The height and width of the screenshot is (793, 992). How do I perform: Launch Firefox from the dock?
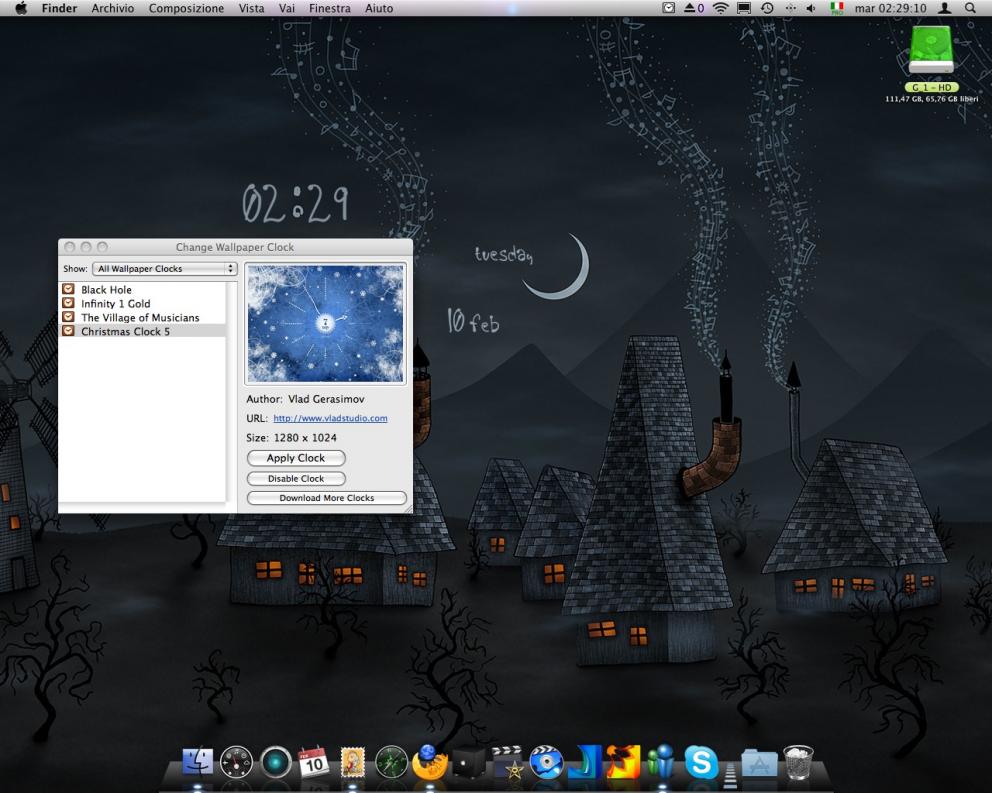click(x=430, y=762)
